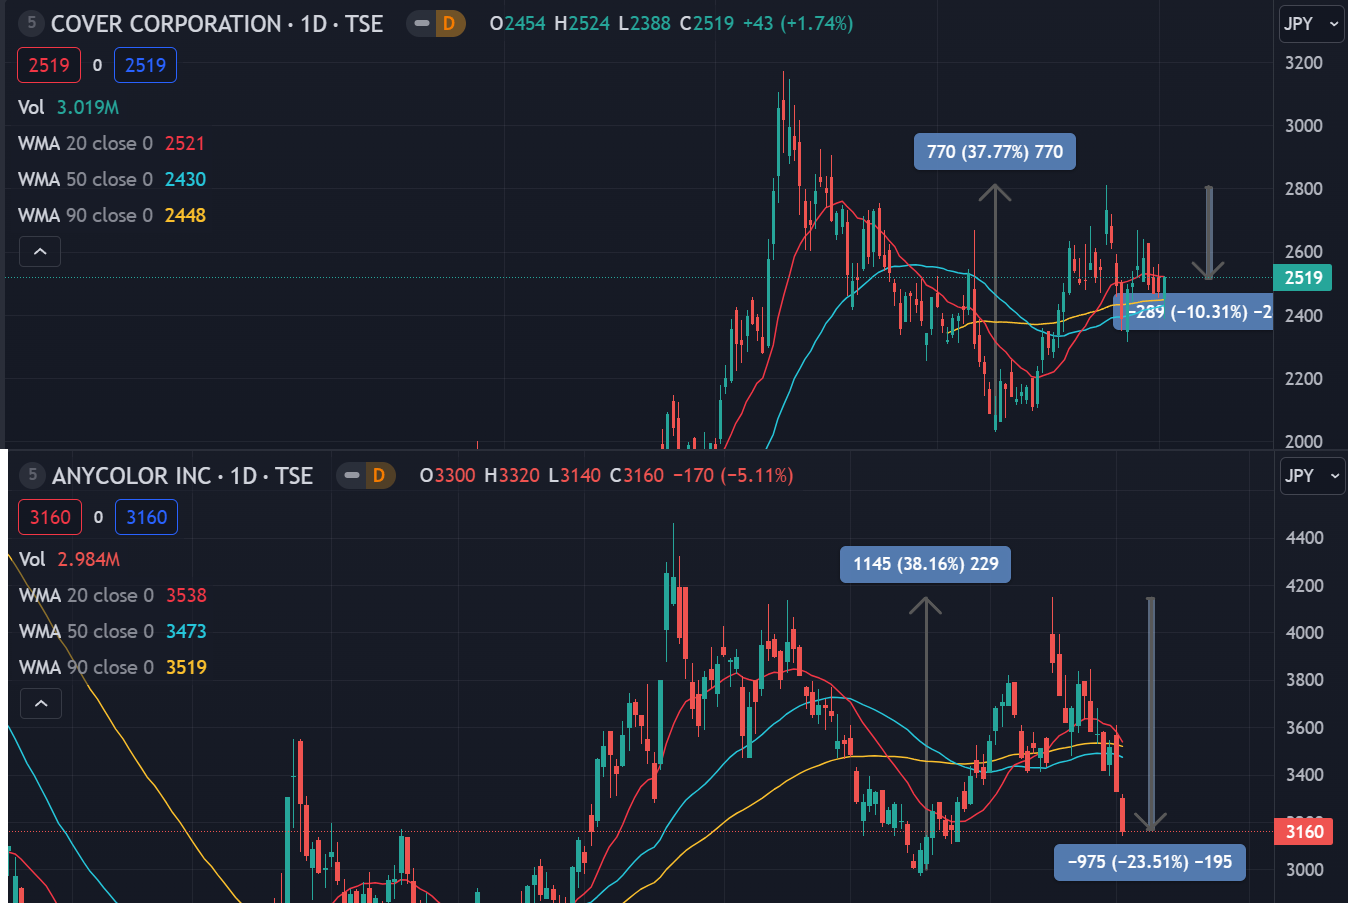Click the 1D interval on ANYCOLOR chart title

[244, 476]
